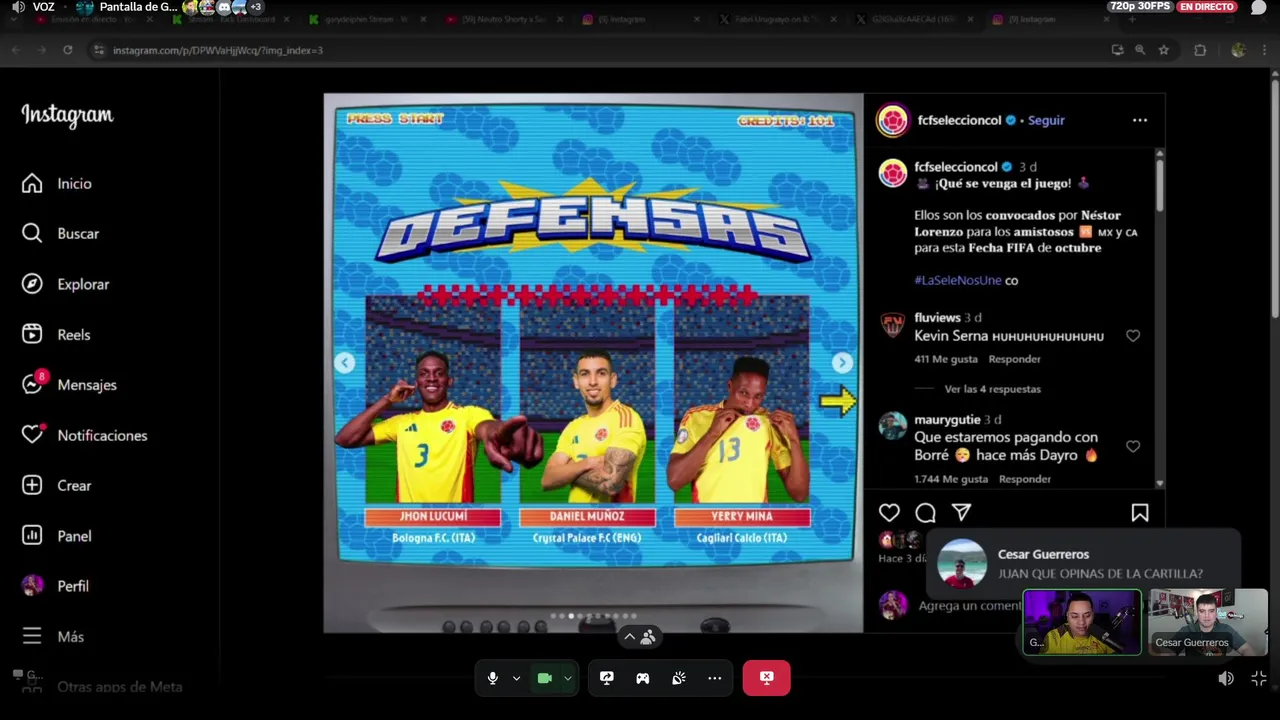Expand the participants chevron panel
1280x720 pixels.
(x=638, y=636)
